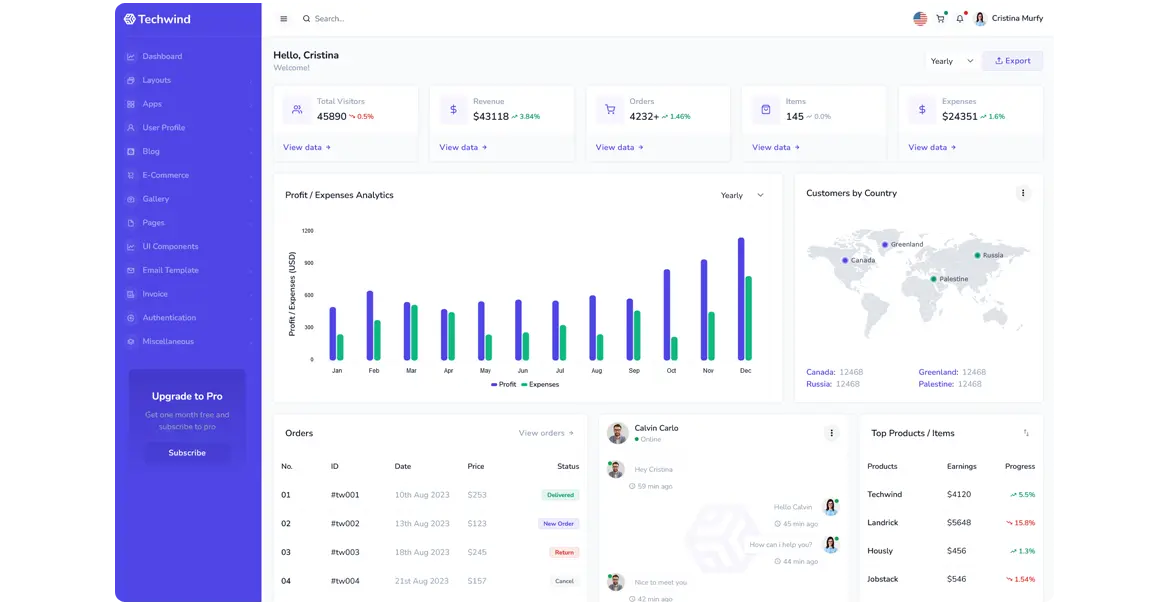Toggle the Profit series in chart legend
The image size is (1175, 605).
(x=504, y=384)
